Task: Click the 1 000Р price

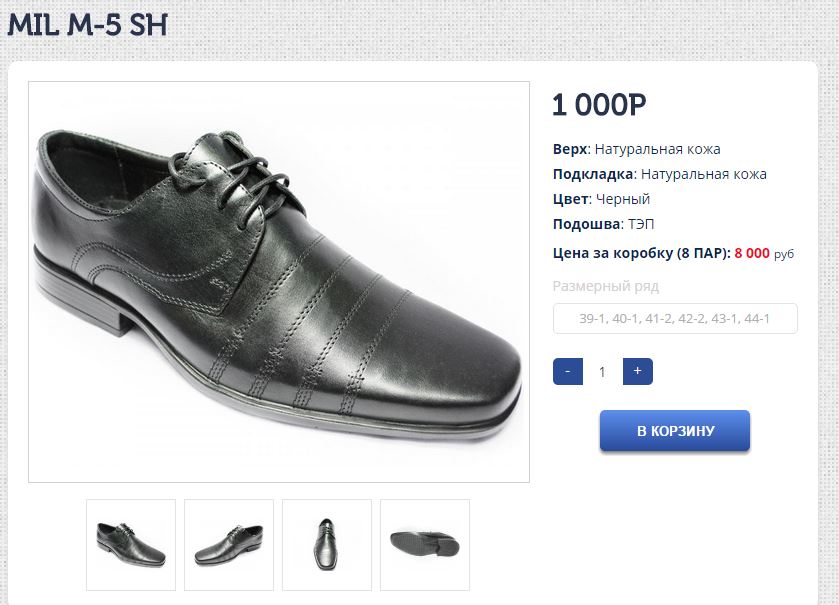Action: tap(599, 105)
